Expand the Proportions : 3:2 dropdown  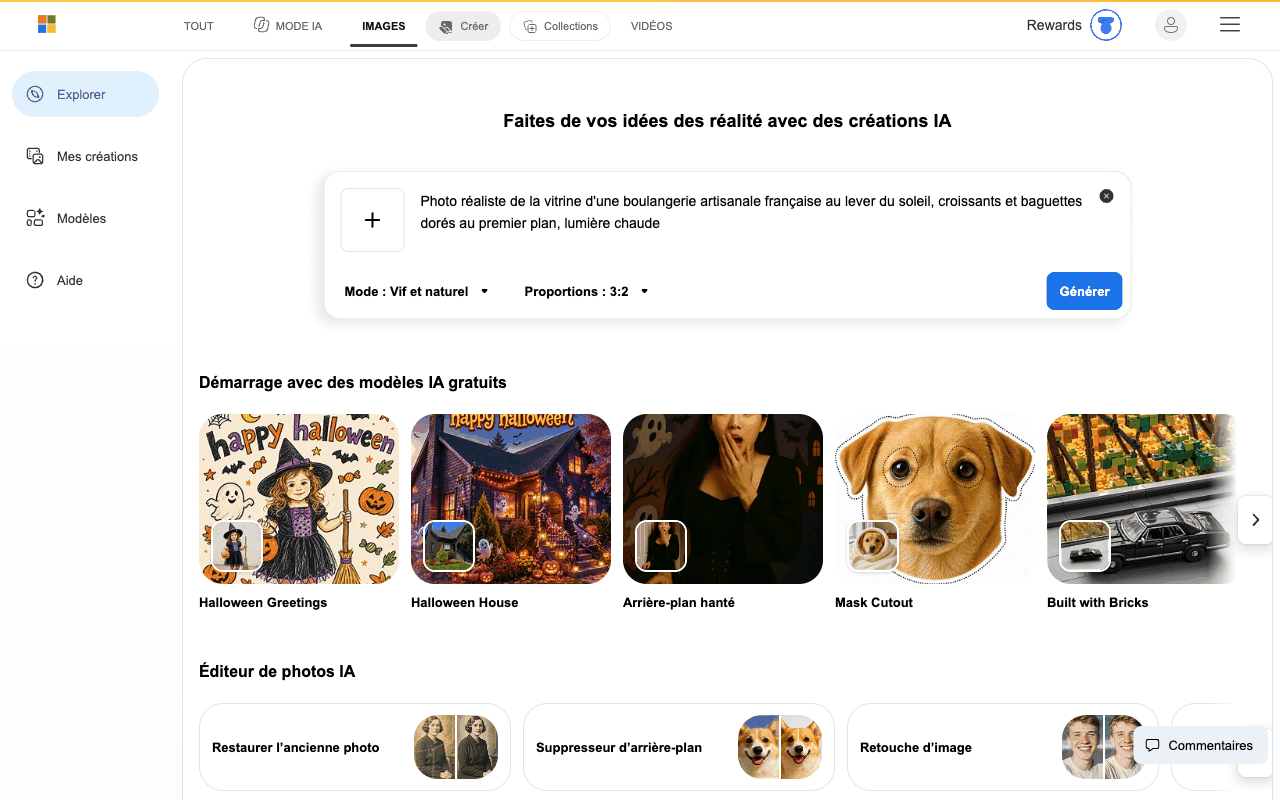(x=586, y=291)
